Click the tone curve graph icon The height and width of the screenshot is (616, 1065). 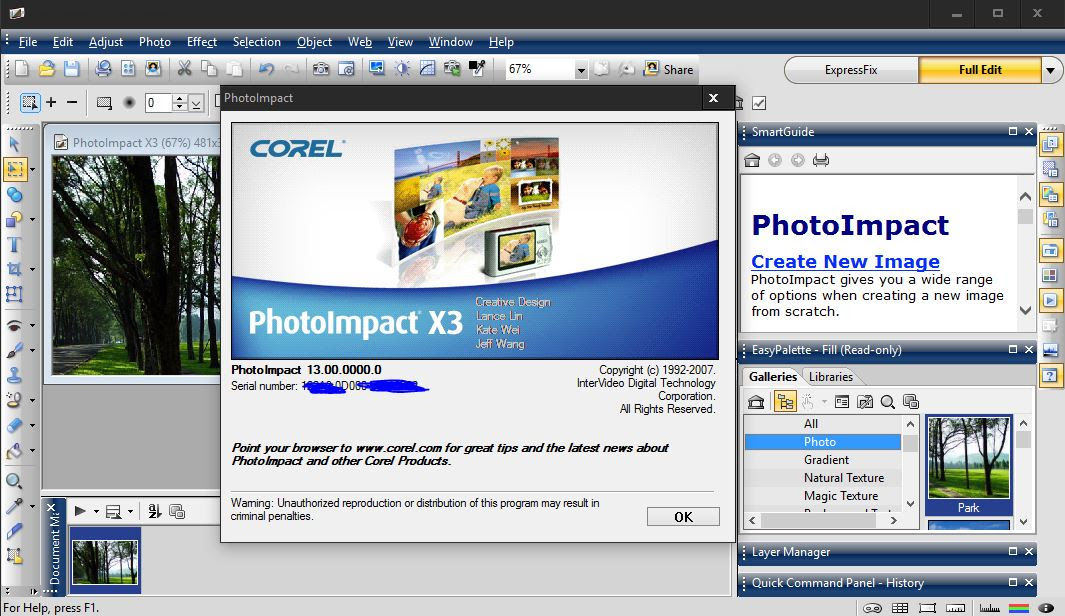point(427,69)
